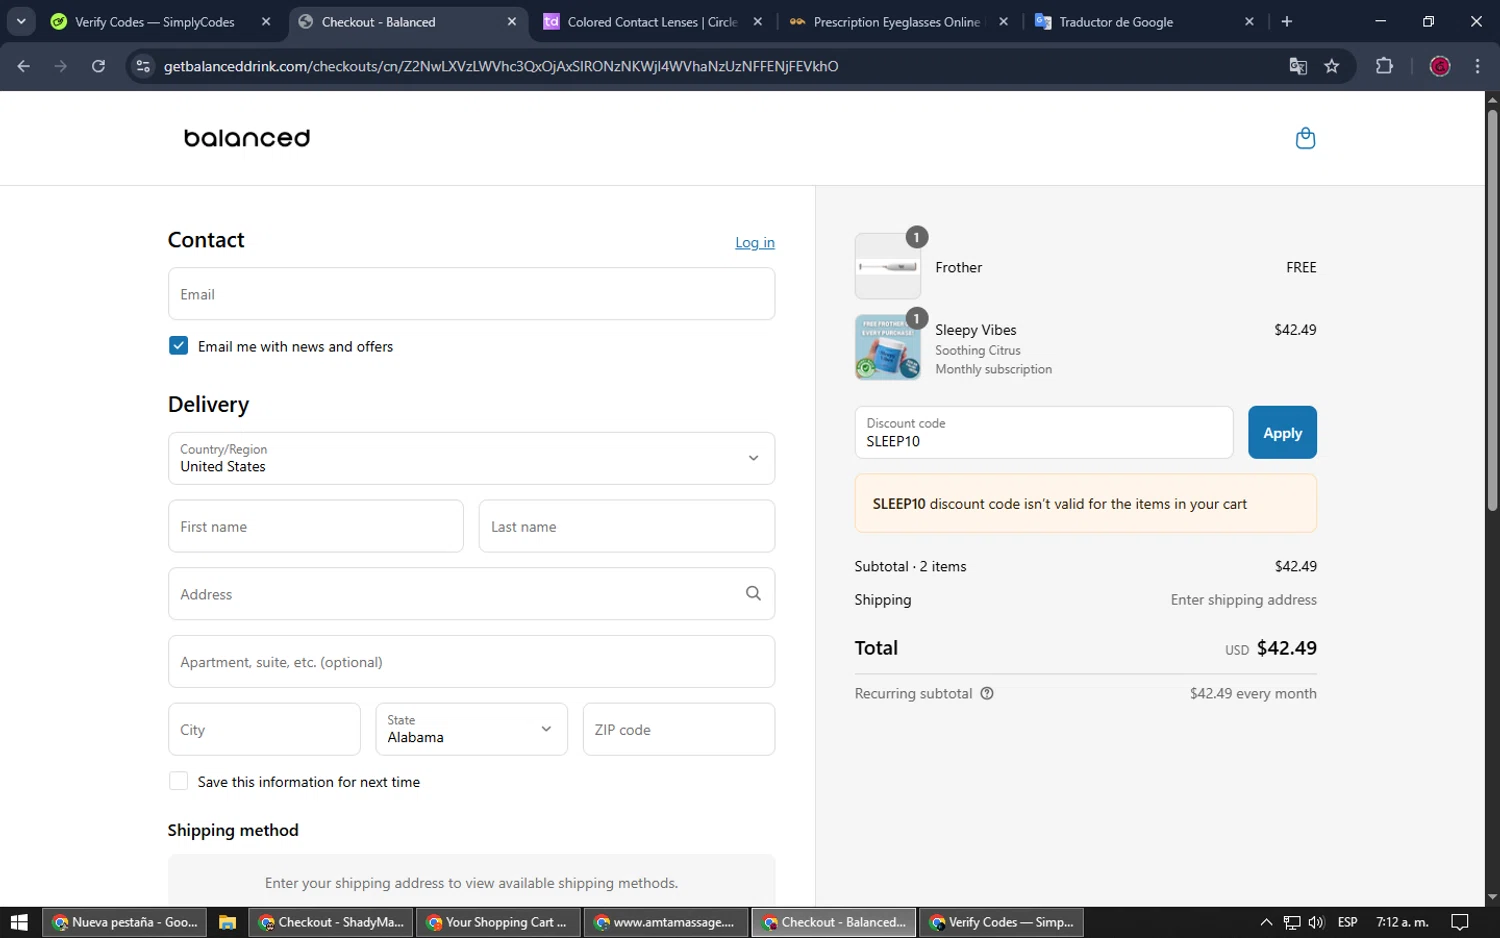Open a new browser tab
This screenshot has height=938, width=1500.
coord(1287,21)
